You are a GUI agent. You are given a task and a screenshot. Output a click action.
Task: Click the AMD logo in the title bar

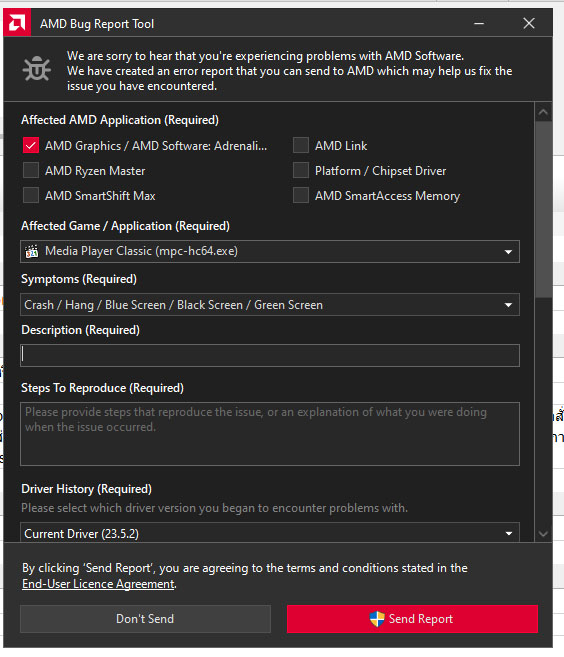point(17,23)
